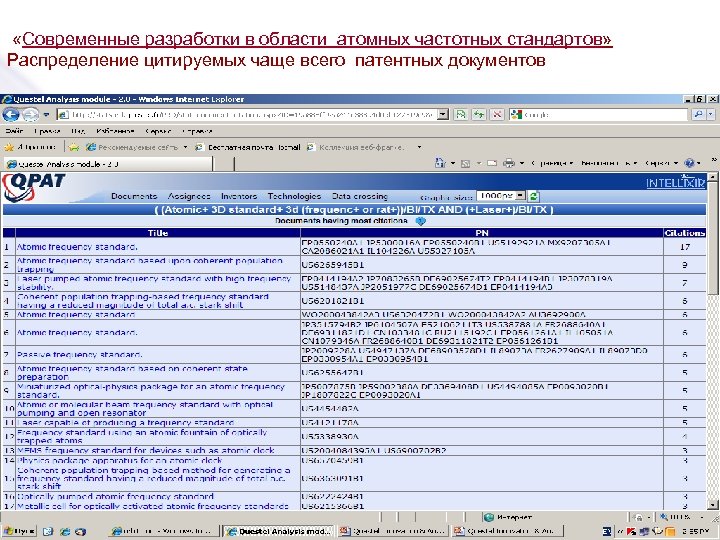Screen dimensions: 720x540
Task: Click the browser Back arrow button
Action: (x=11, y=114)
